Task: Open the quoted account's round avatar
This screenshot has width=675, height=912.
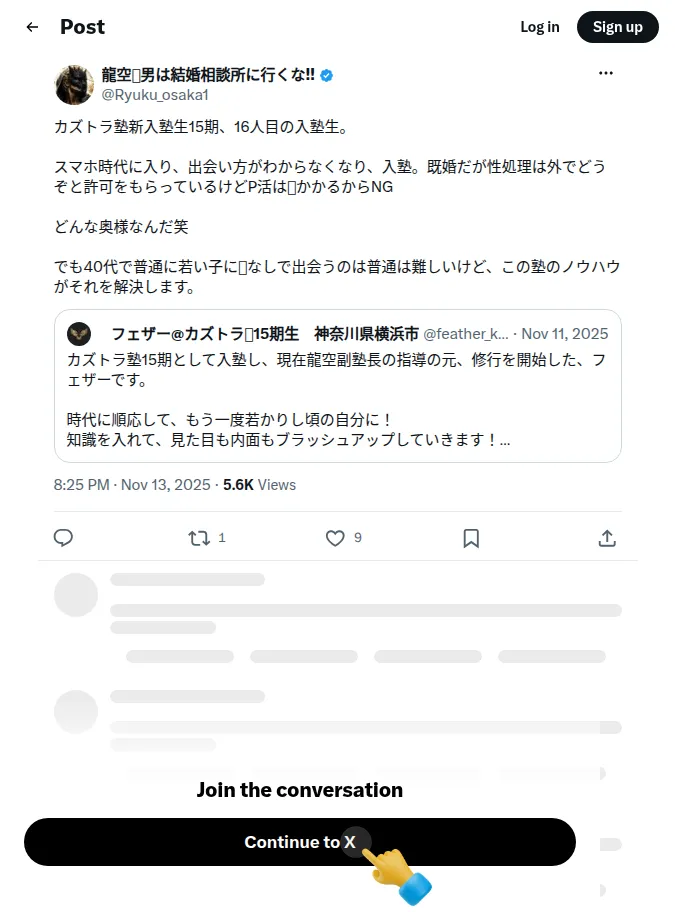Action: 79,334
